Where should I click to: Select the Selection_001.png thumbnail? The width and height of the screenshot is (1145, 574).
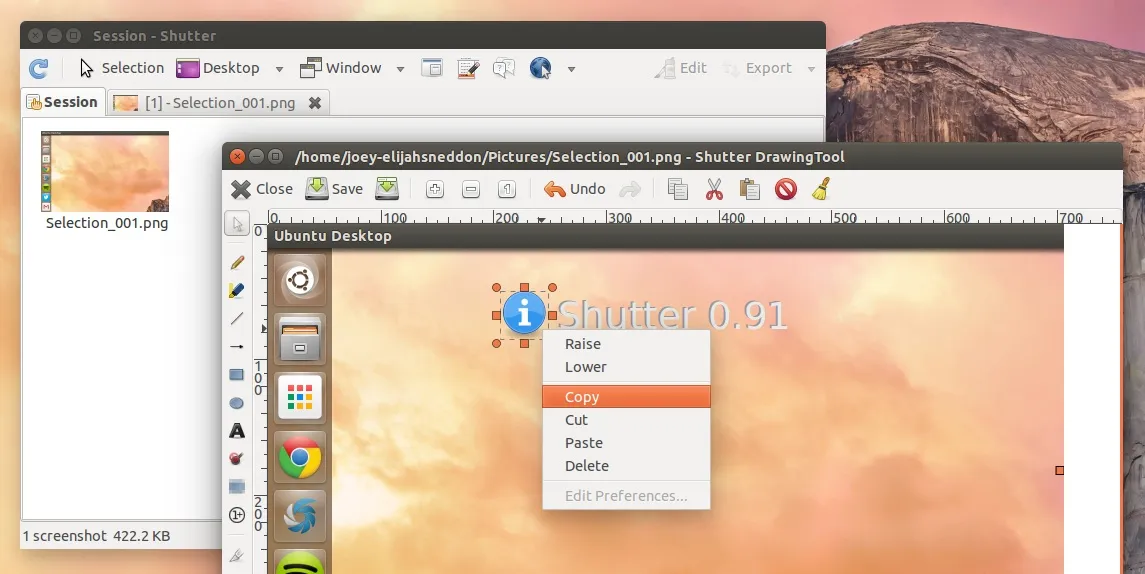105,172
